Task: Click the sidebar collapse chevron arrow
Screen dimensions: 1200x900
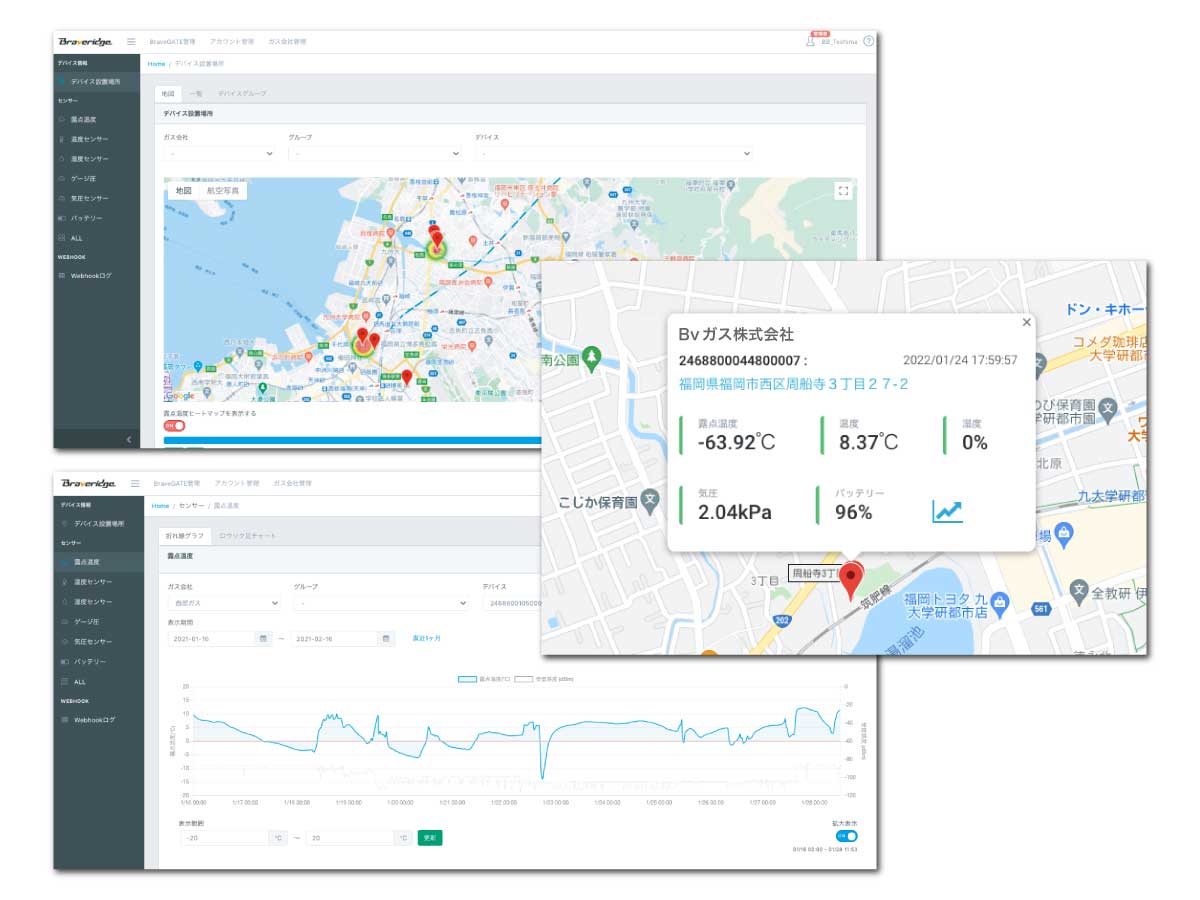Action: [129, 439]
